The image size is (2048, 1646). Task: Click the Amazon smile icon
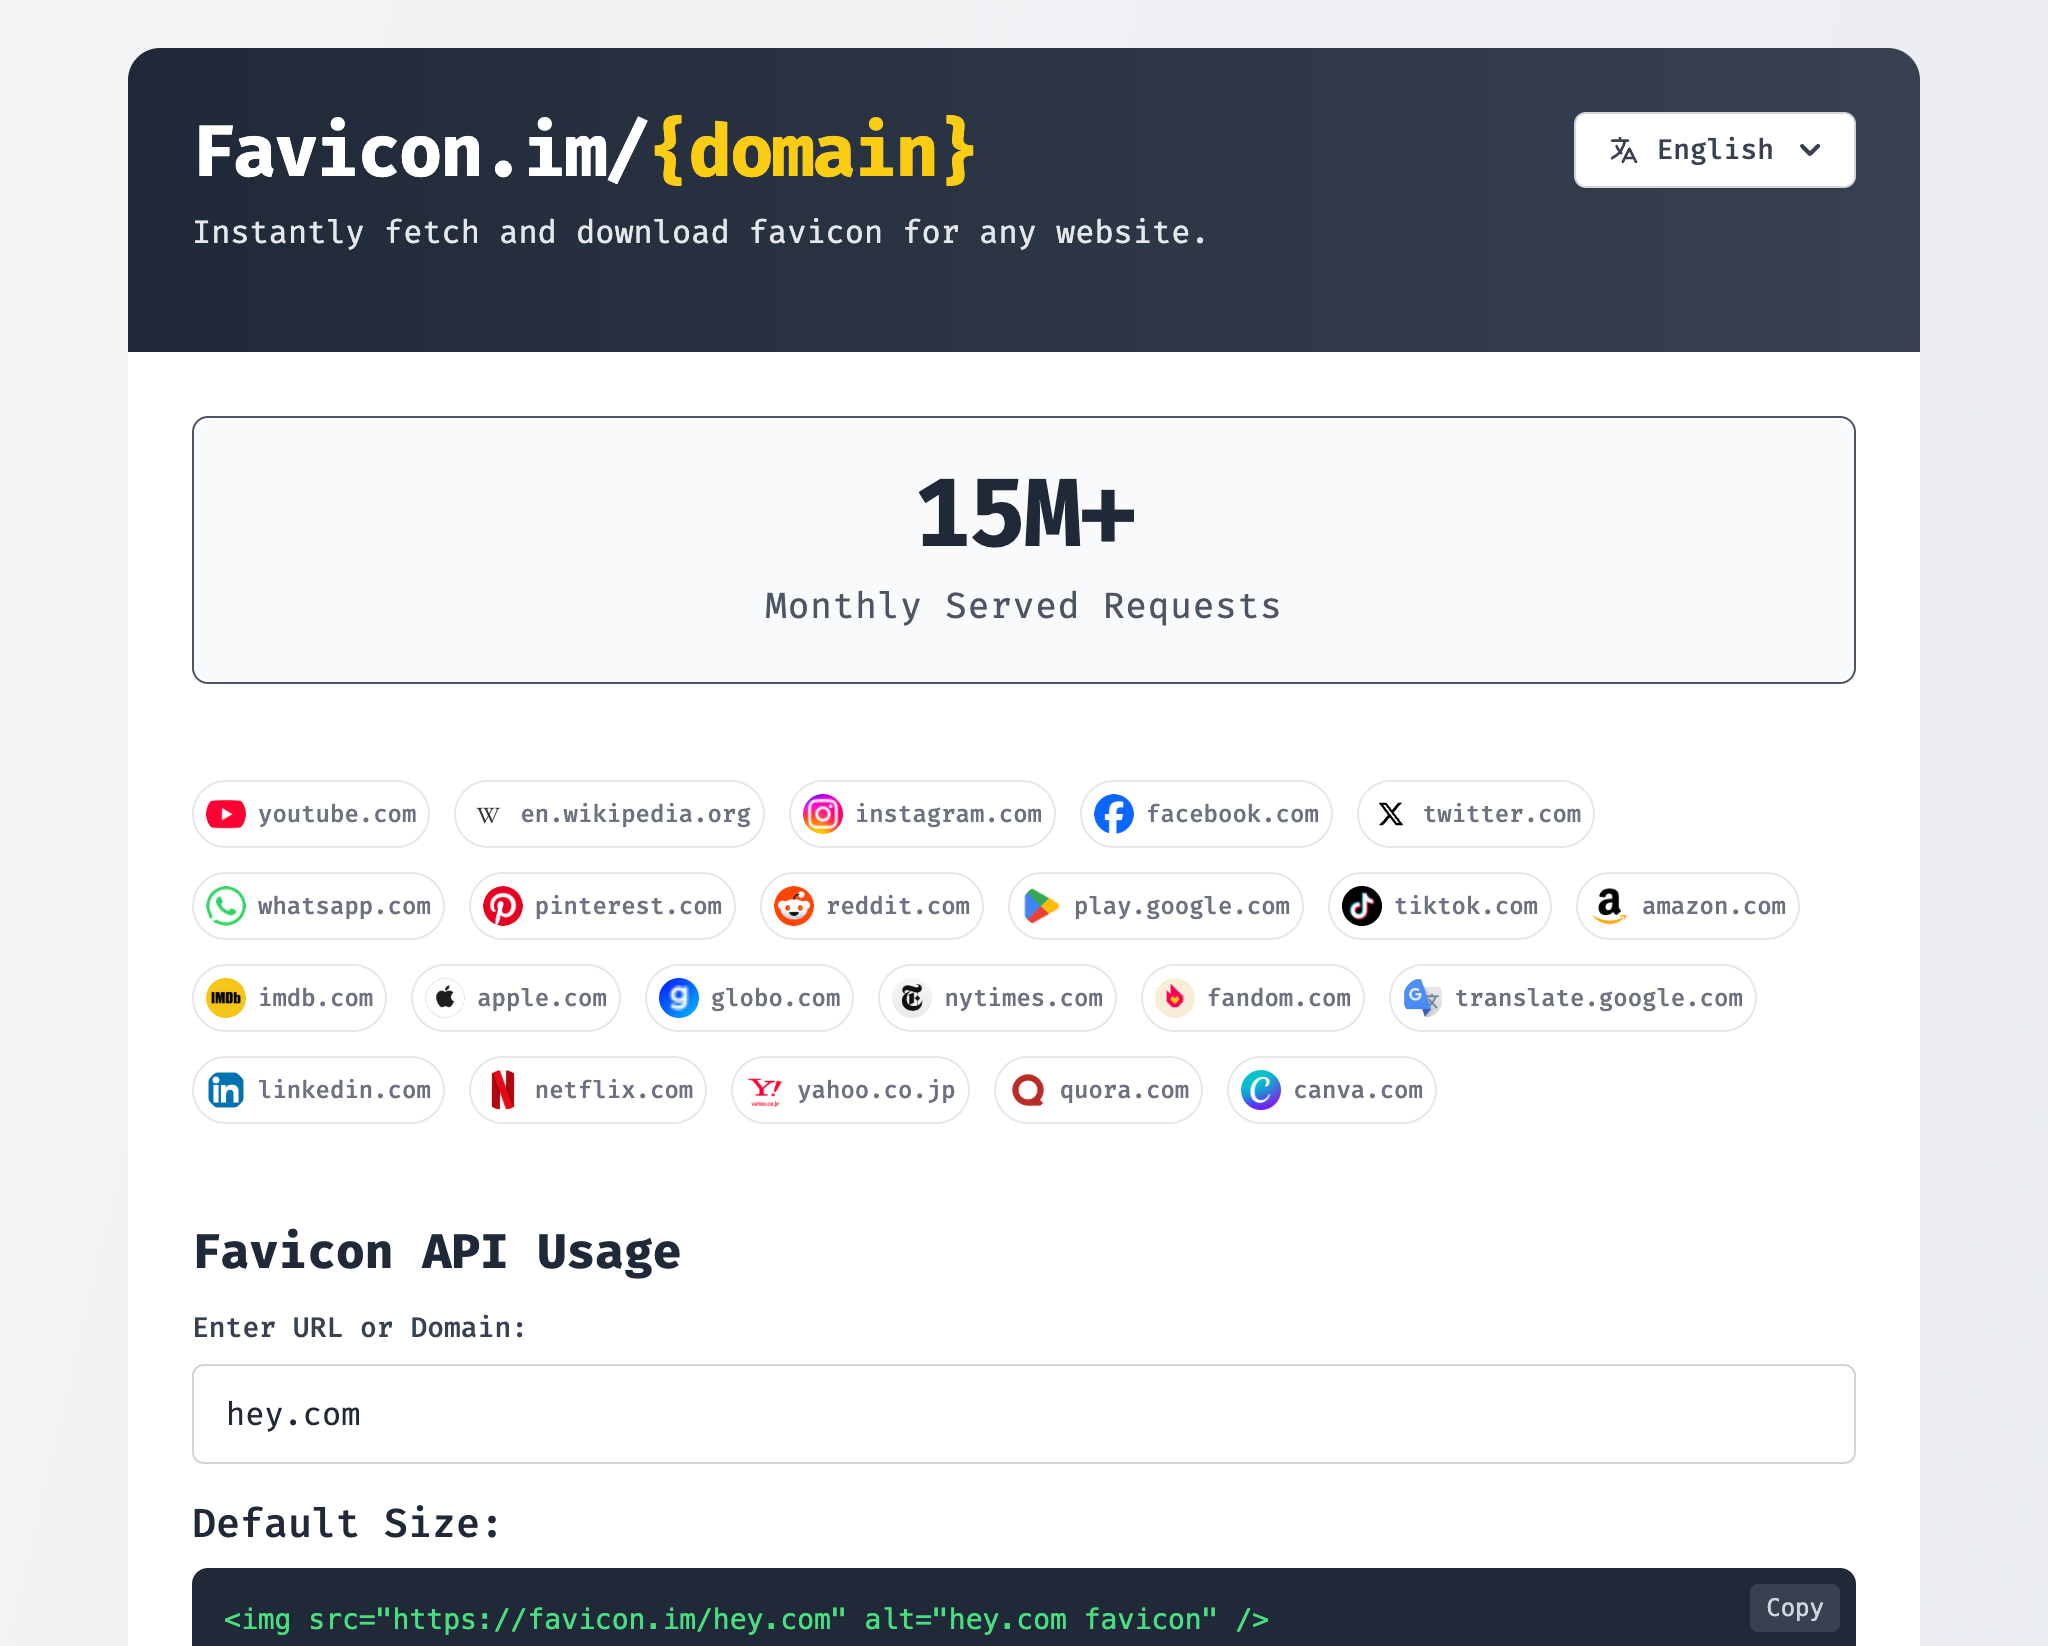[1608, 906]
